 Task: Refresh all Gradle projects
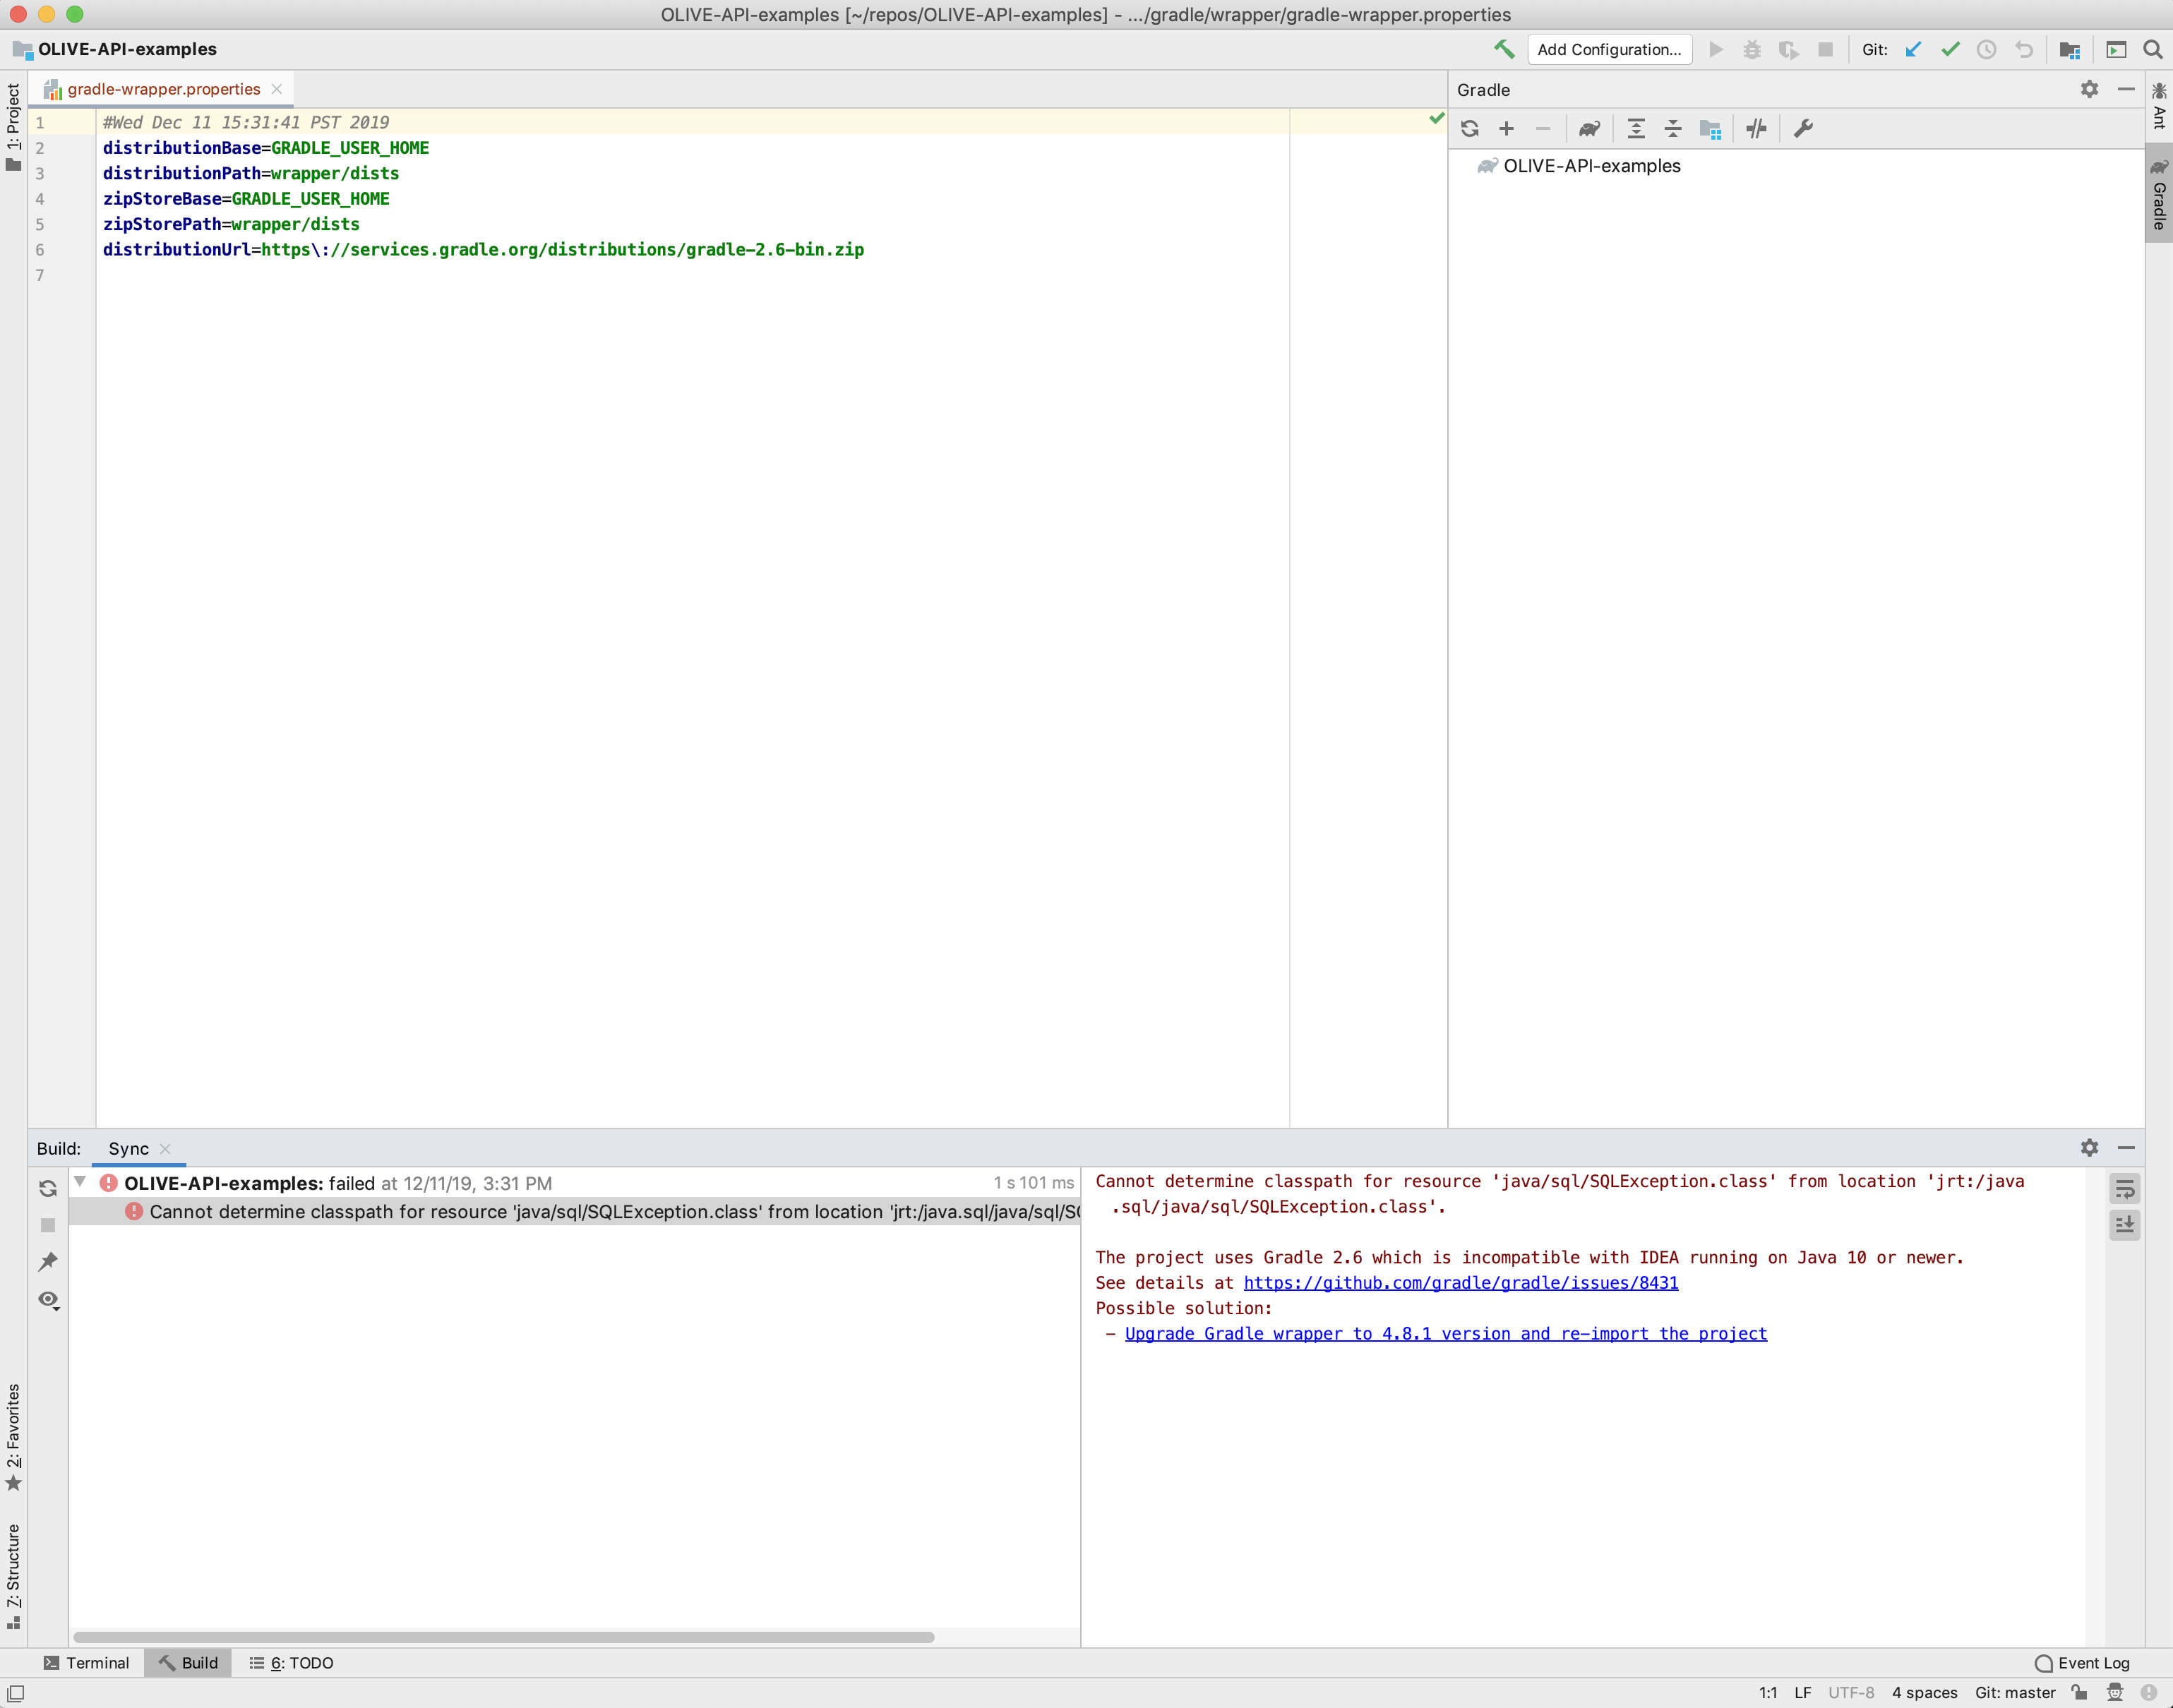tap(1470, 128)
